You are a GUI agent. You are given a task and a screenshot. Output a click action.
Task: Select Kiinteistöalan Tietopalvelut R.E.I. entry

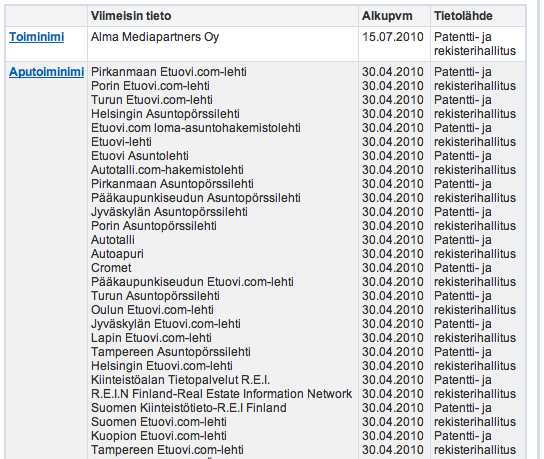(180, 380)
